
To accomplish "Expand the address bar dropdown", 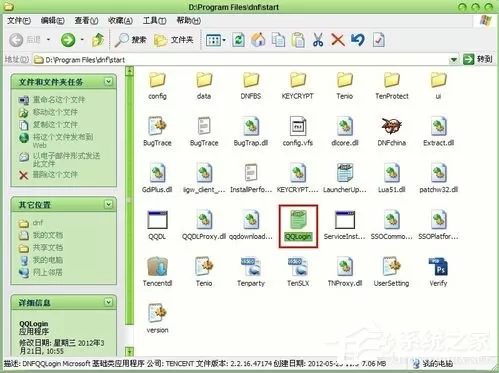I will [453, 60].
